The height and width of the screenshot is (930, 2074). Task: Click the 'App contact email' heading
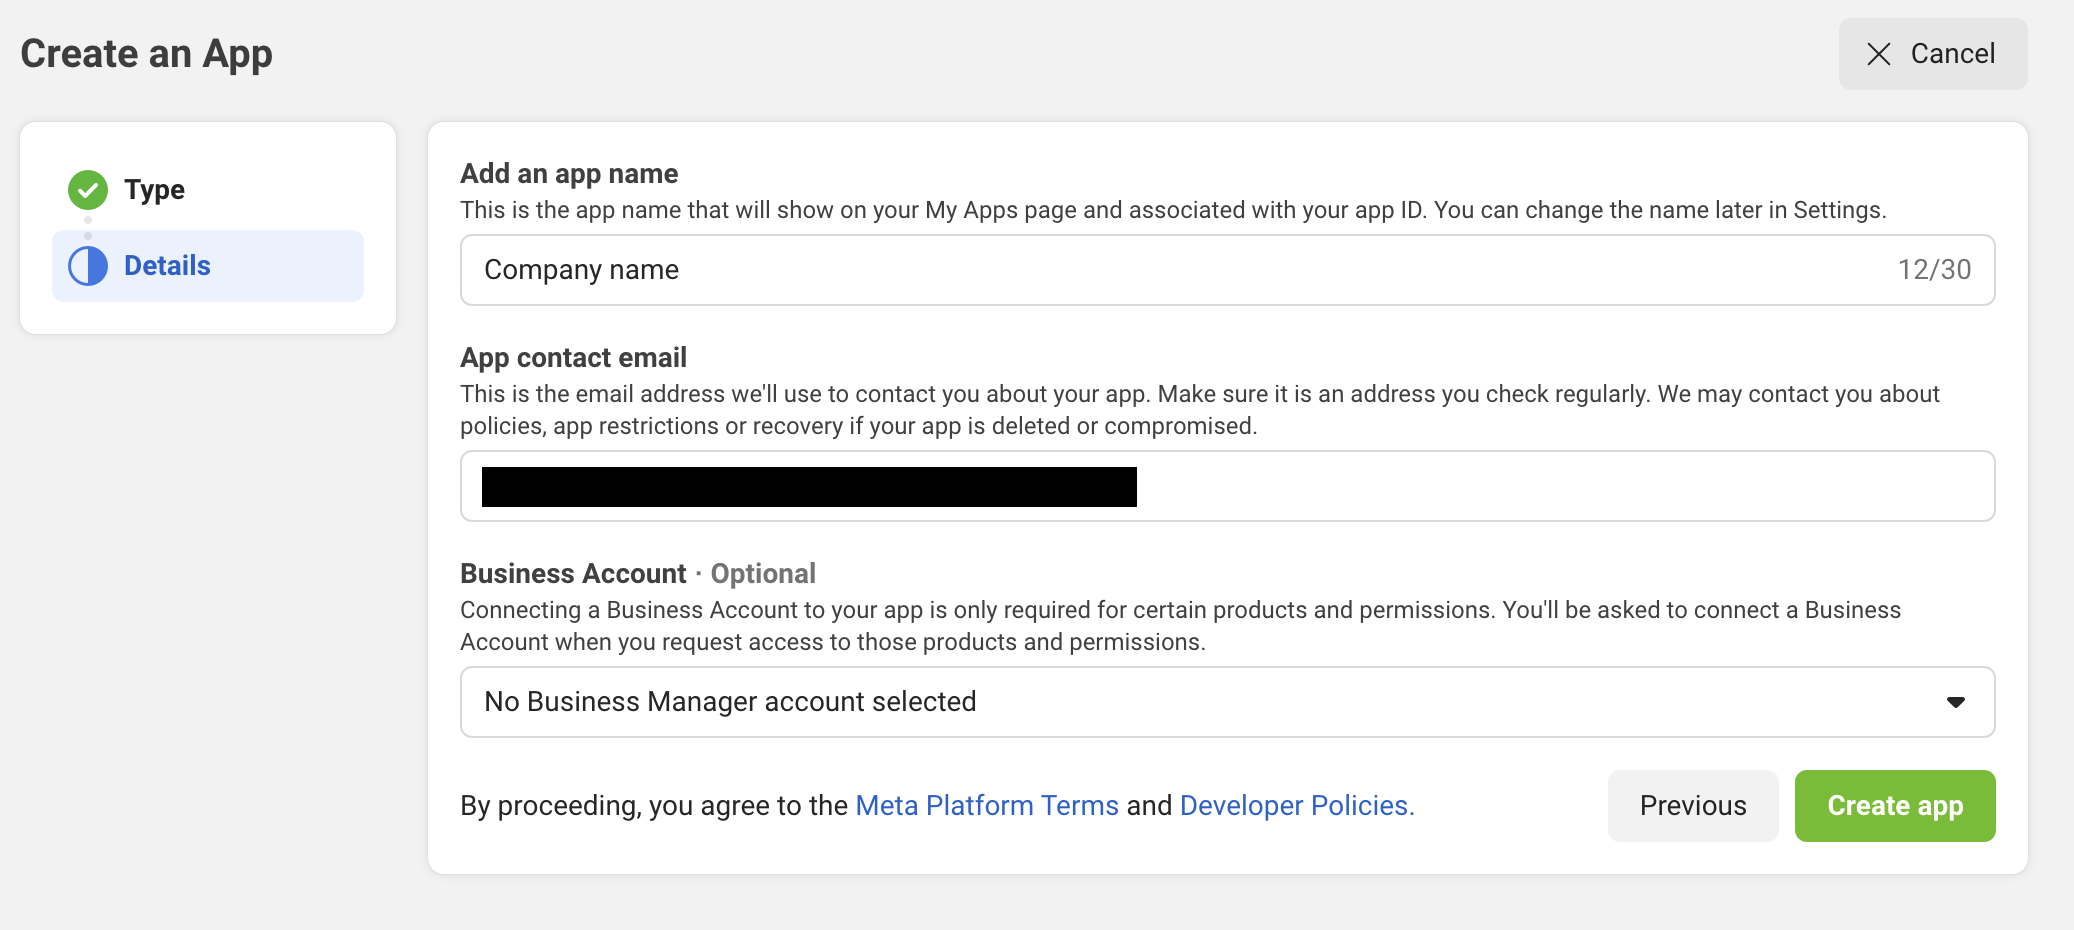pyautogui.click(x=573, y=358)
